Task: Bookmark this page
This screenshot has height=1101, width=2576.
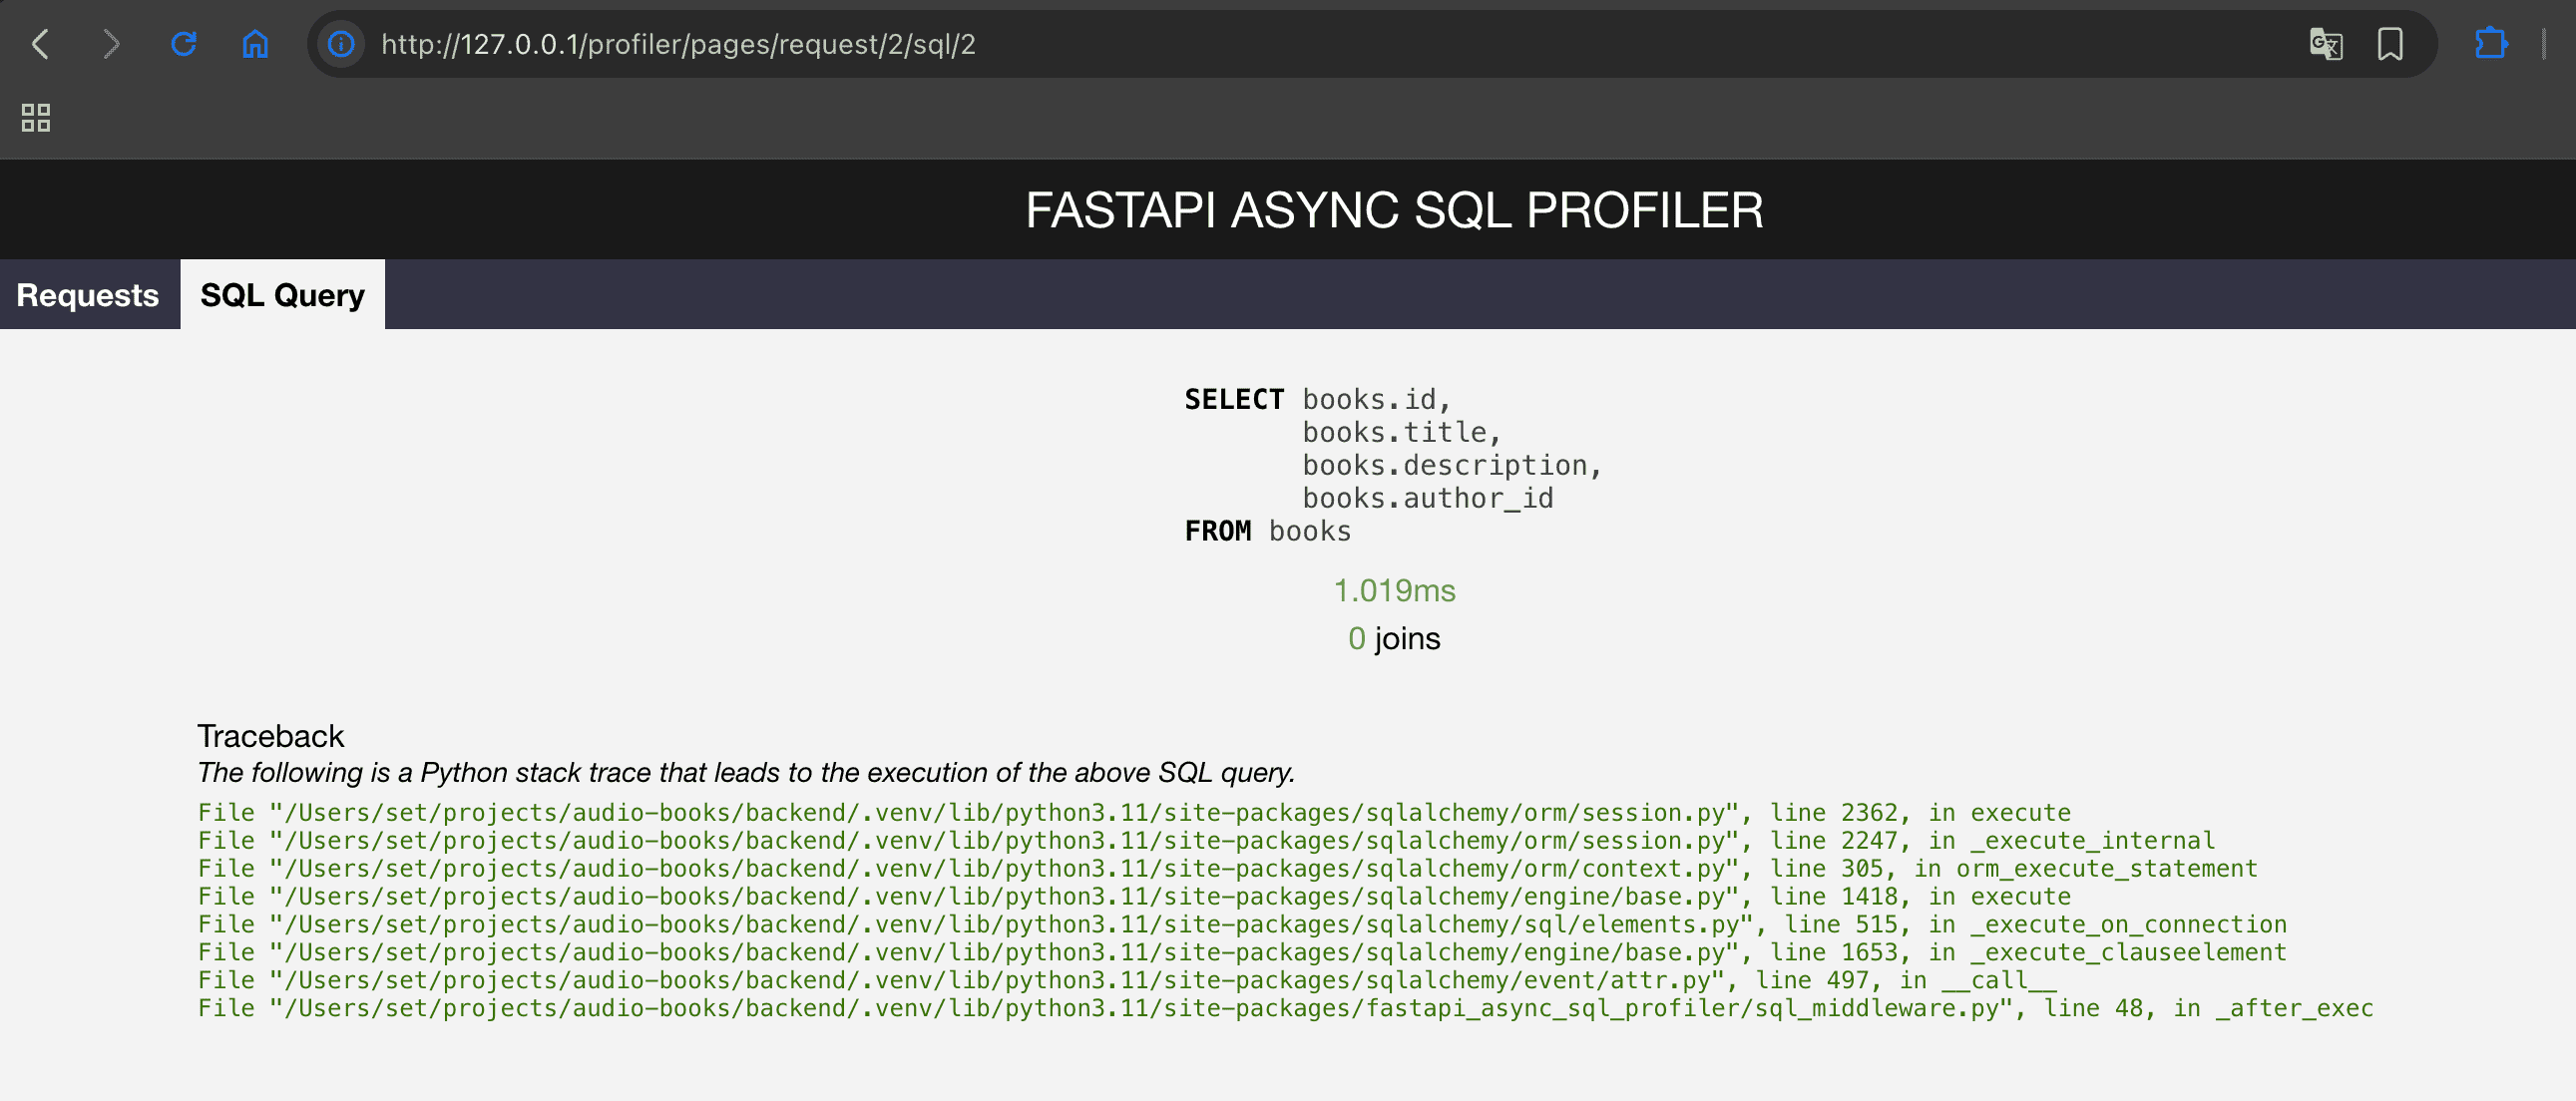Action: tap(2390, 44)
